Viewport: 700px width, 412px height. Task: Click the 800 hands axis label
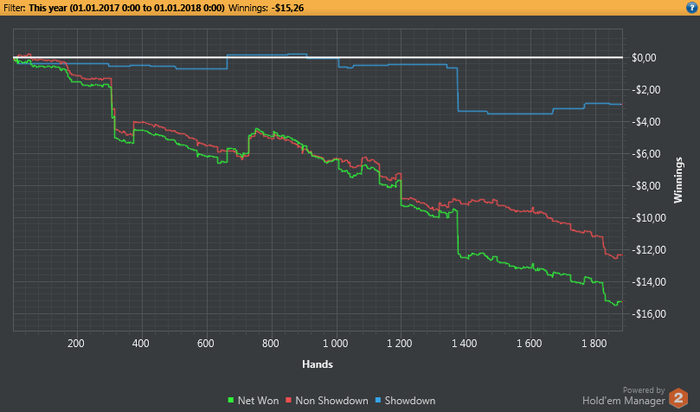[271, 343]
